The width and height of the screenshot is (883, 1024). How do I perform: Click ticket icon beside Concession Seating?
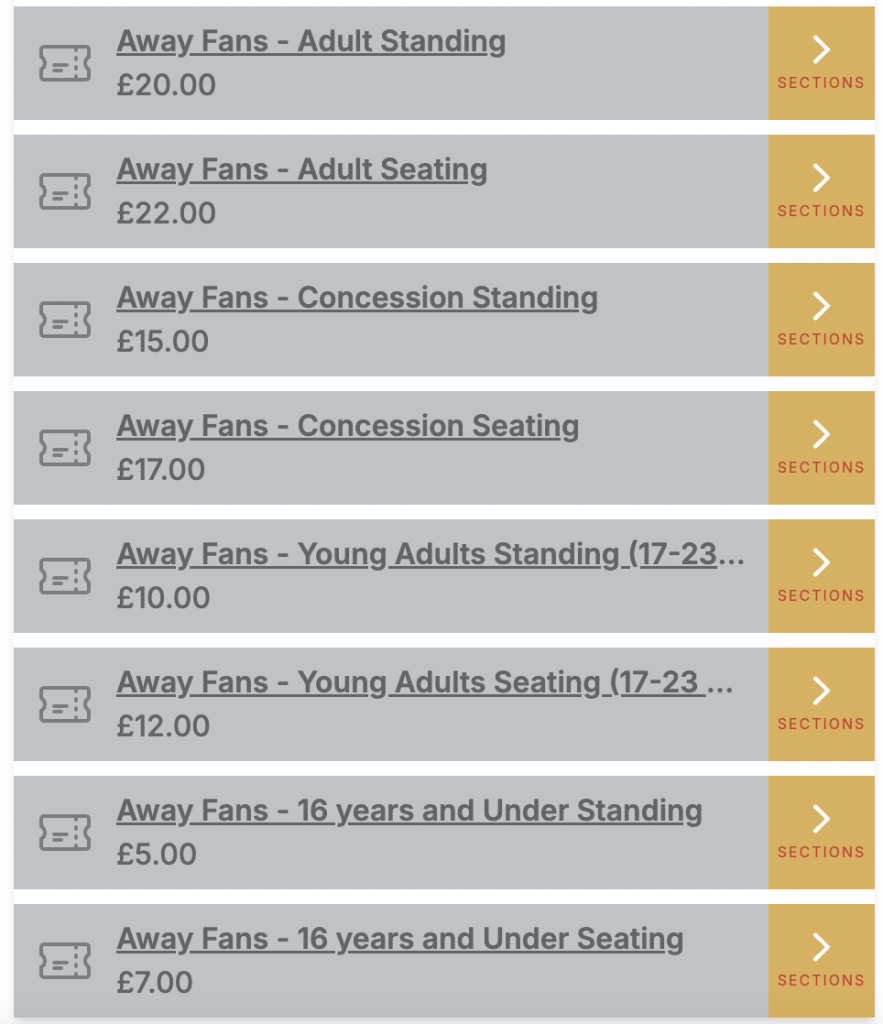65,448
